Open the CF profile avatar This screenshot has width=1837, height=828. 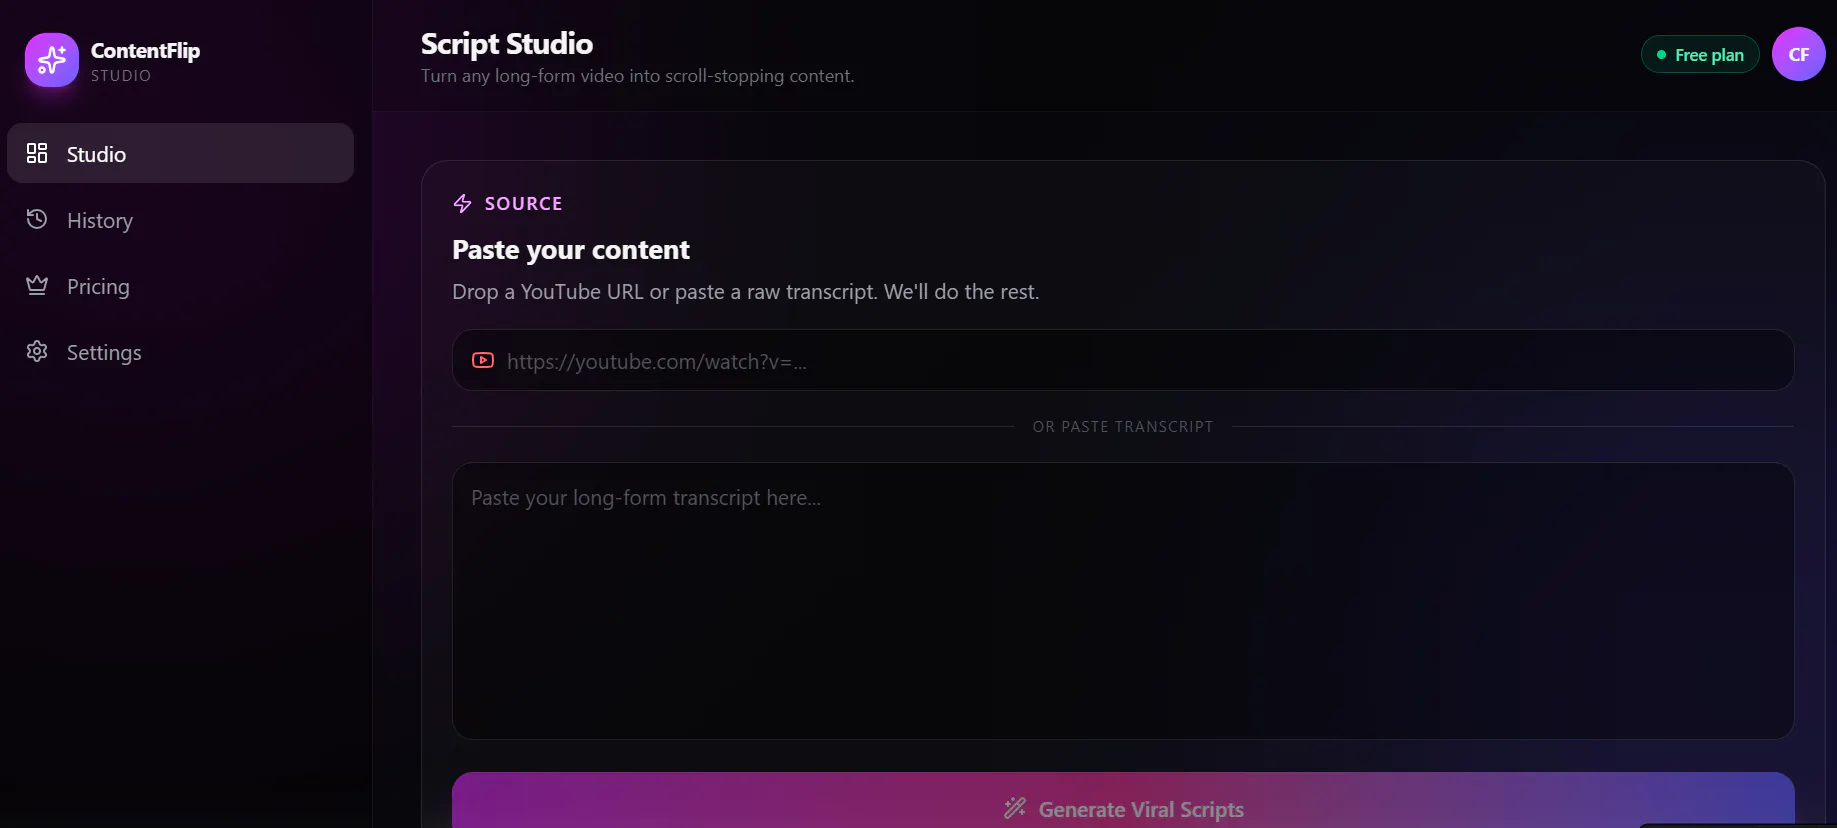point(1798,54)
